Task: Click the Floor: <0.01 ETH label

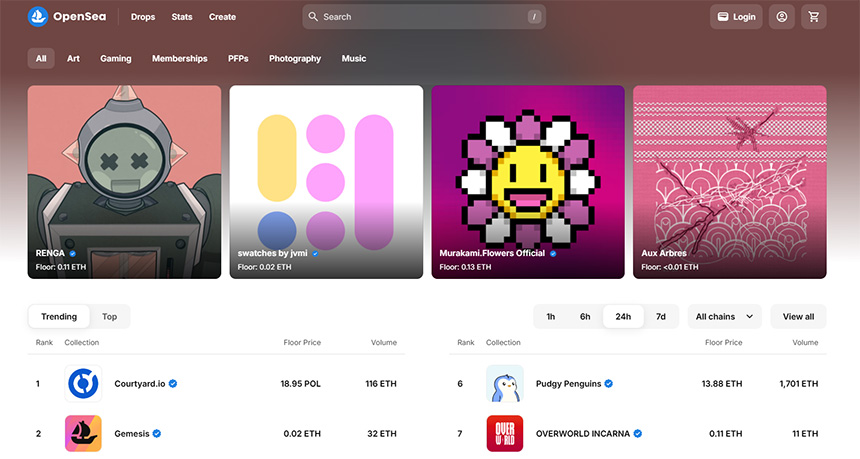Action: point(670,267)
